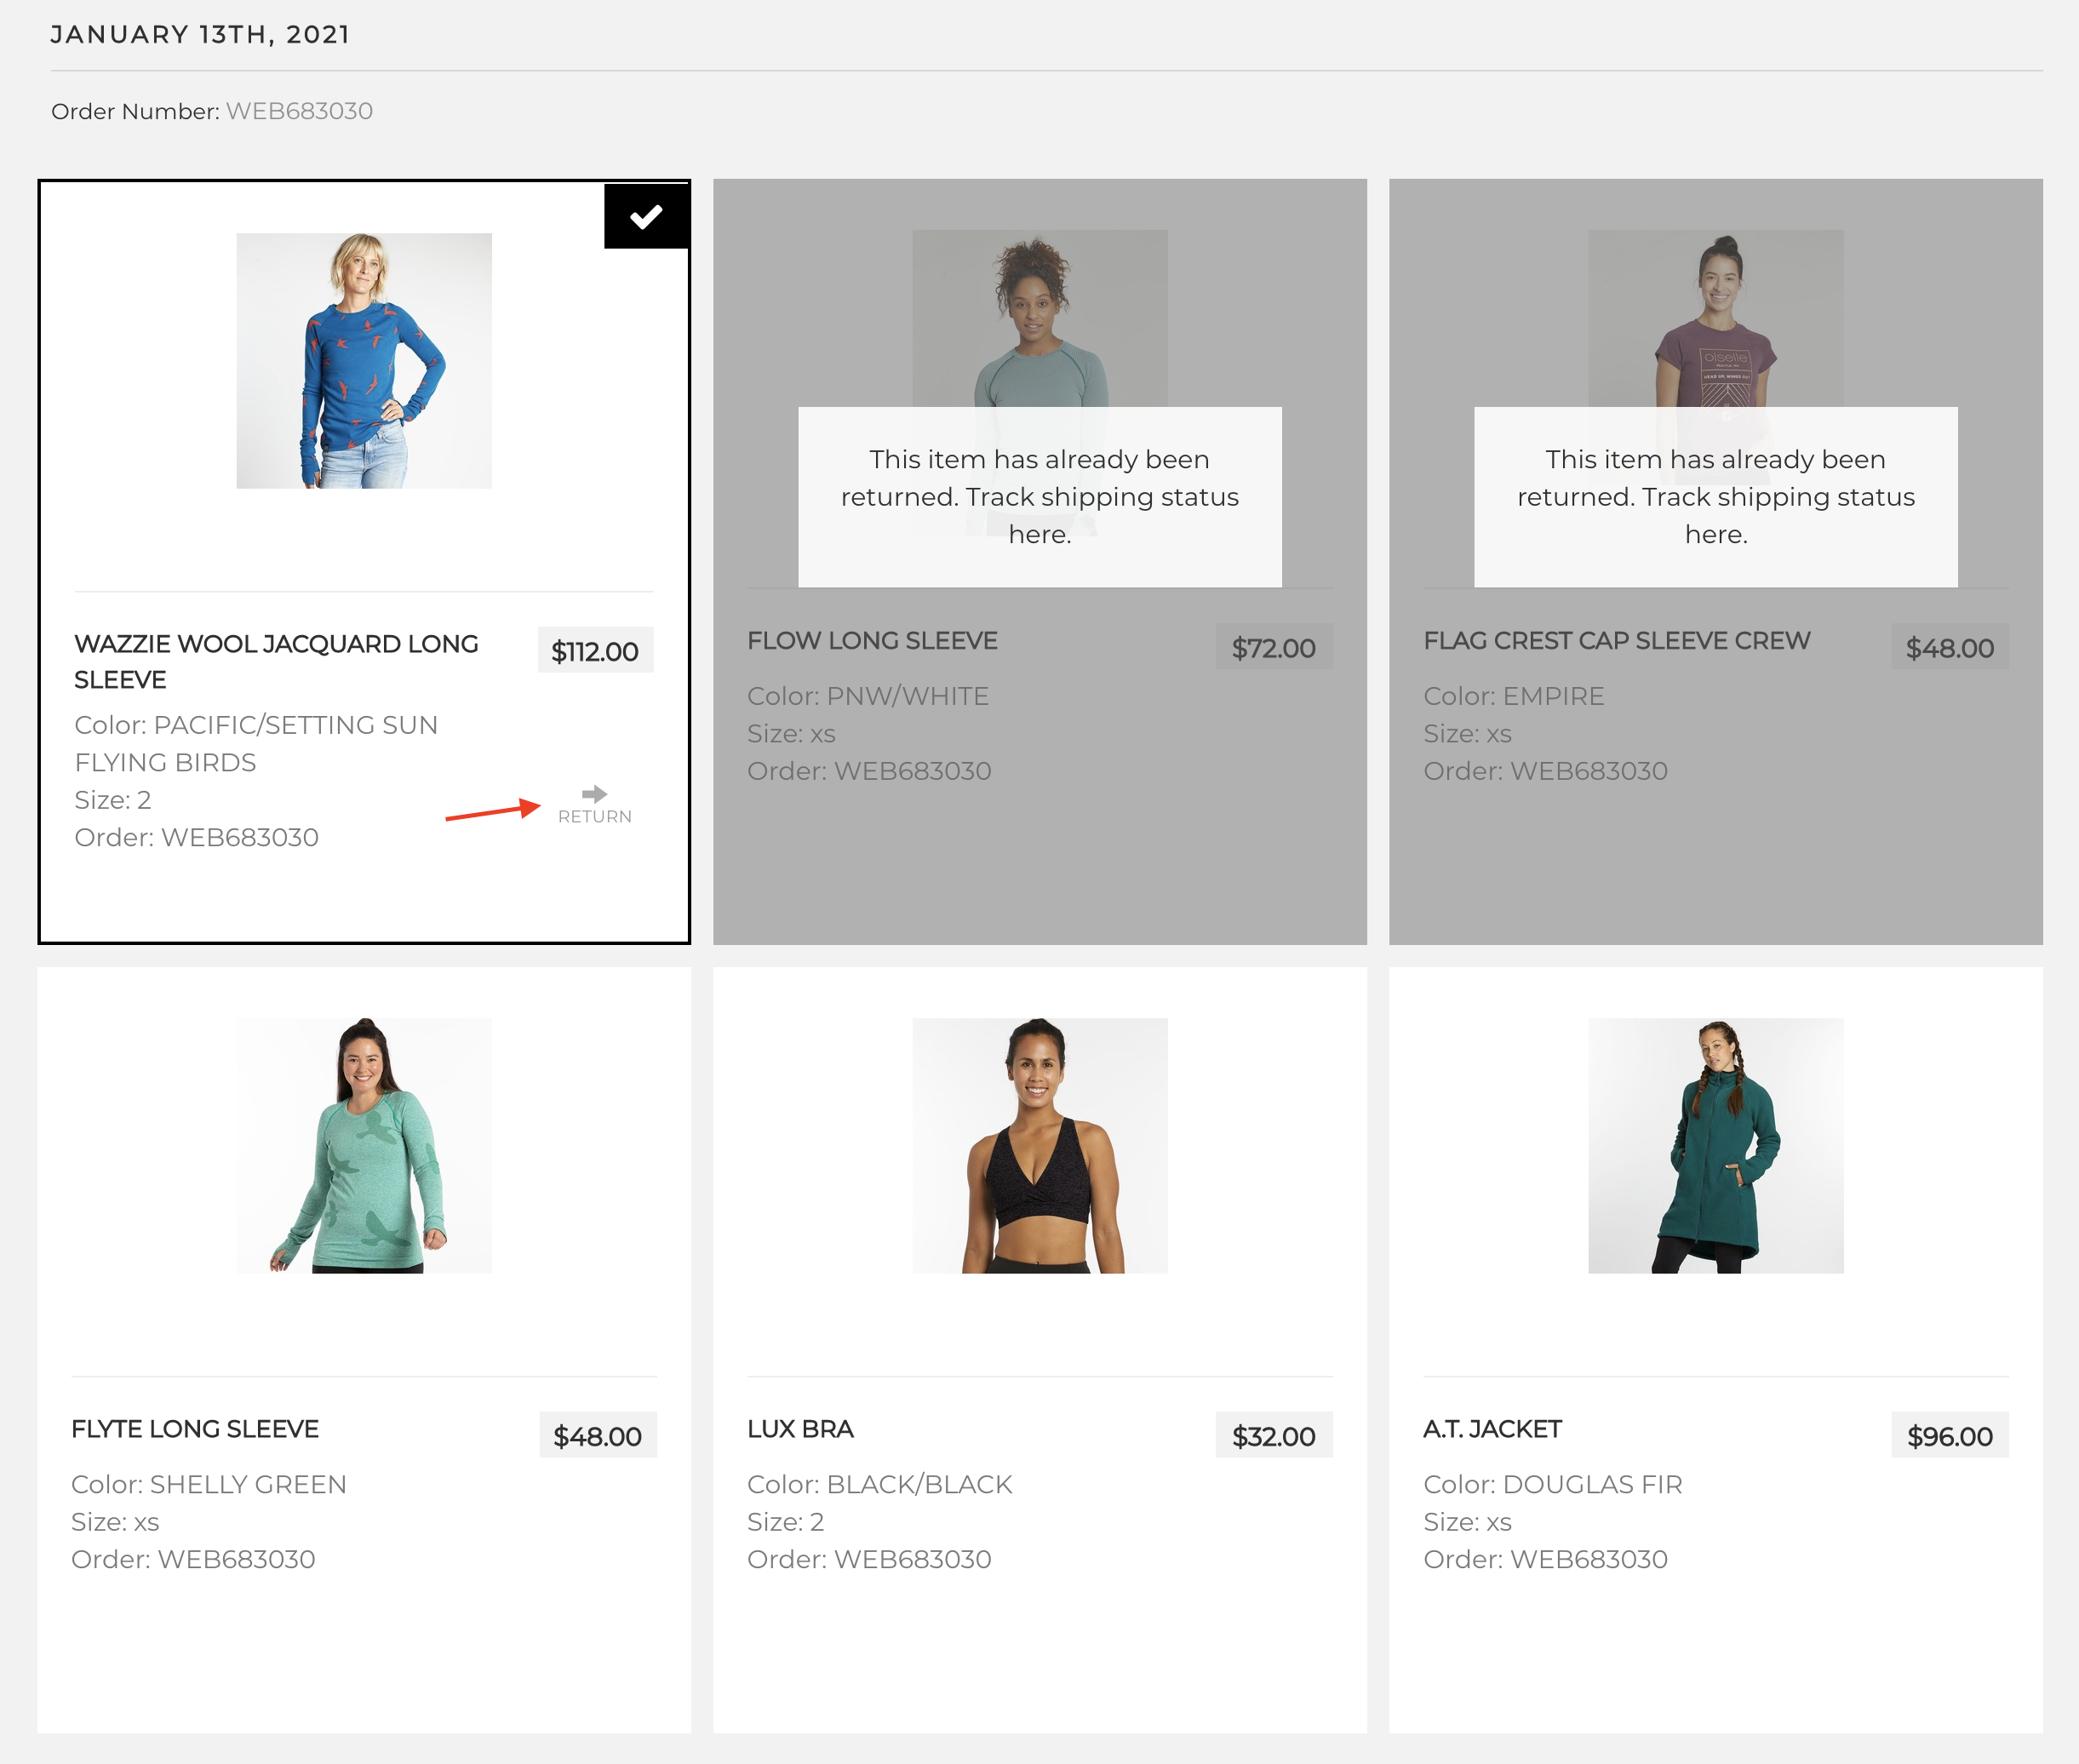
Task: Click the FLOW LONG SLEEVE title
Action: coord(872,641)
